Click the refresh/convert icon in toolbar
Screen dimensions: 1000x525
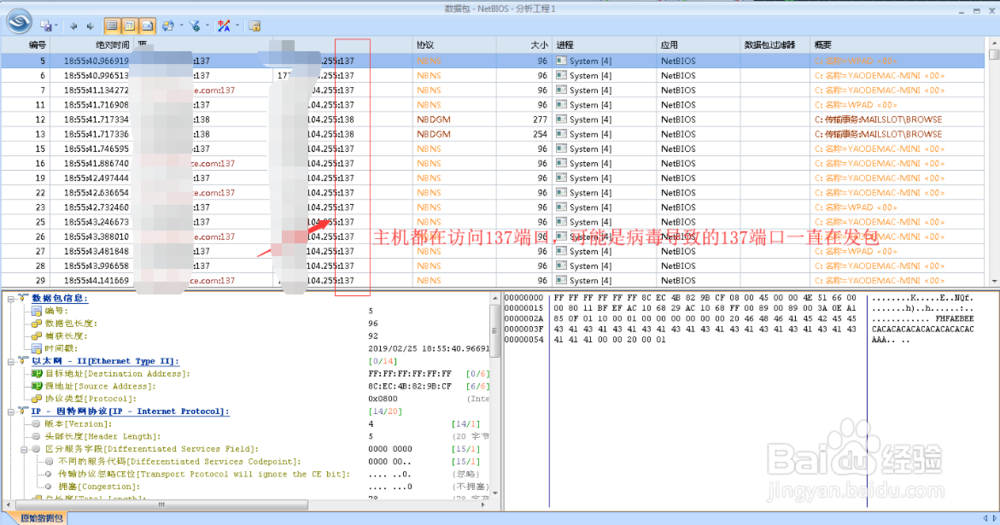click(168, 26)
